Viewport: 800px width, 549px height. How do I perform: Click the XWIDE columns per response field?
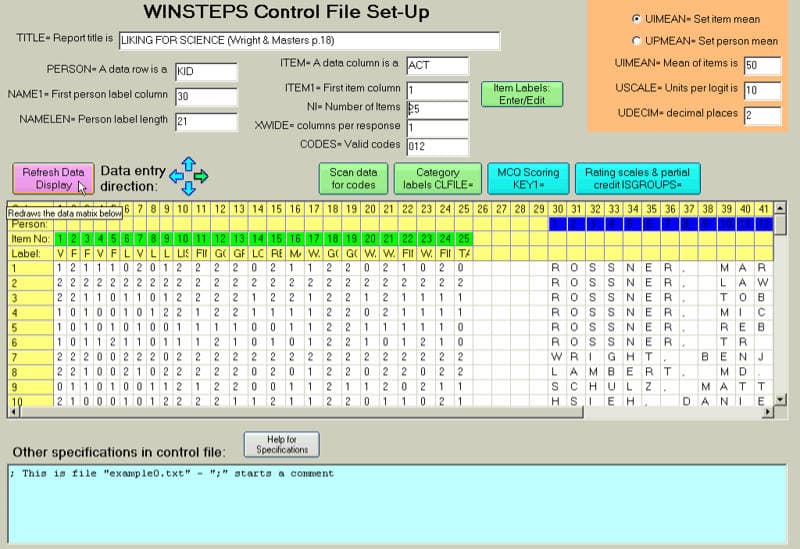tap(437, 128)
